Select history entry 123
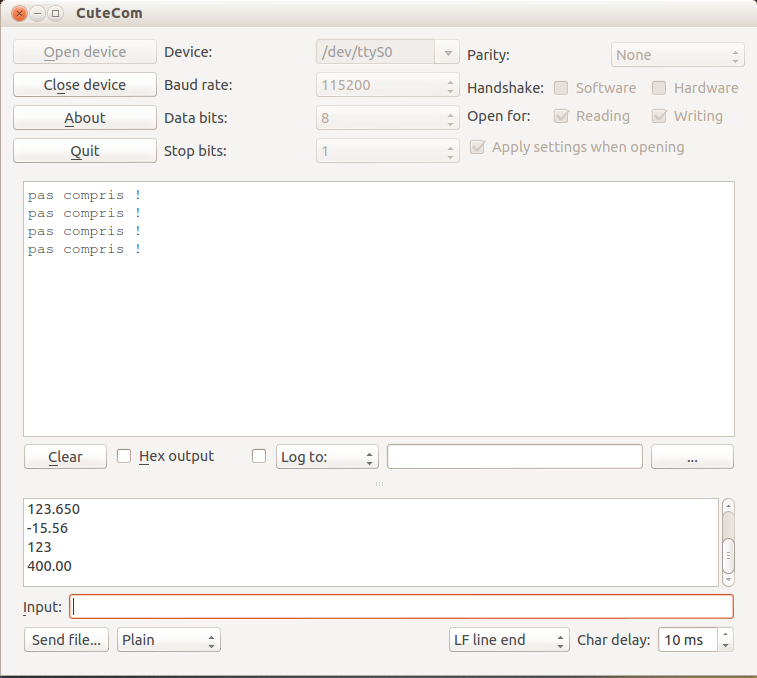This screenshot has height=678, width=757. coord(371,547)
